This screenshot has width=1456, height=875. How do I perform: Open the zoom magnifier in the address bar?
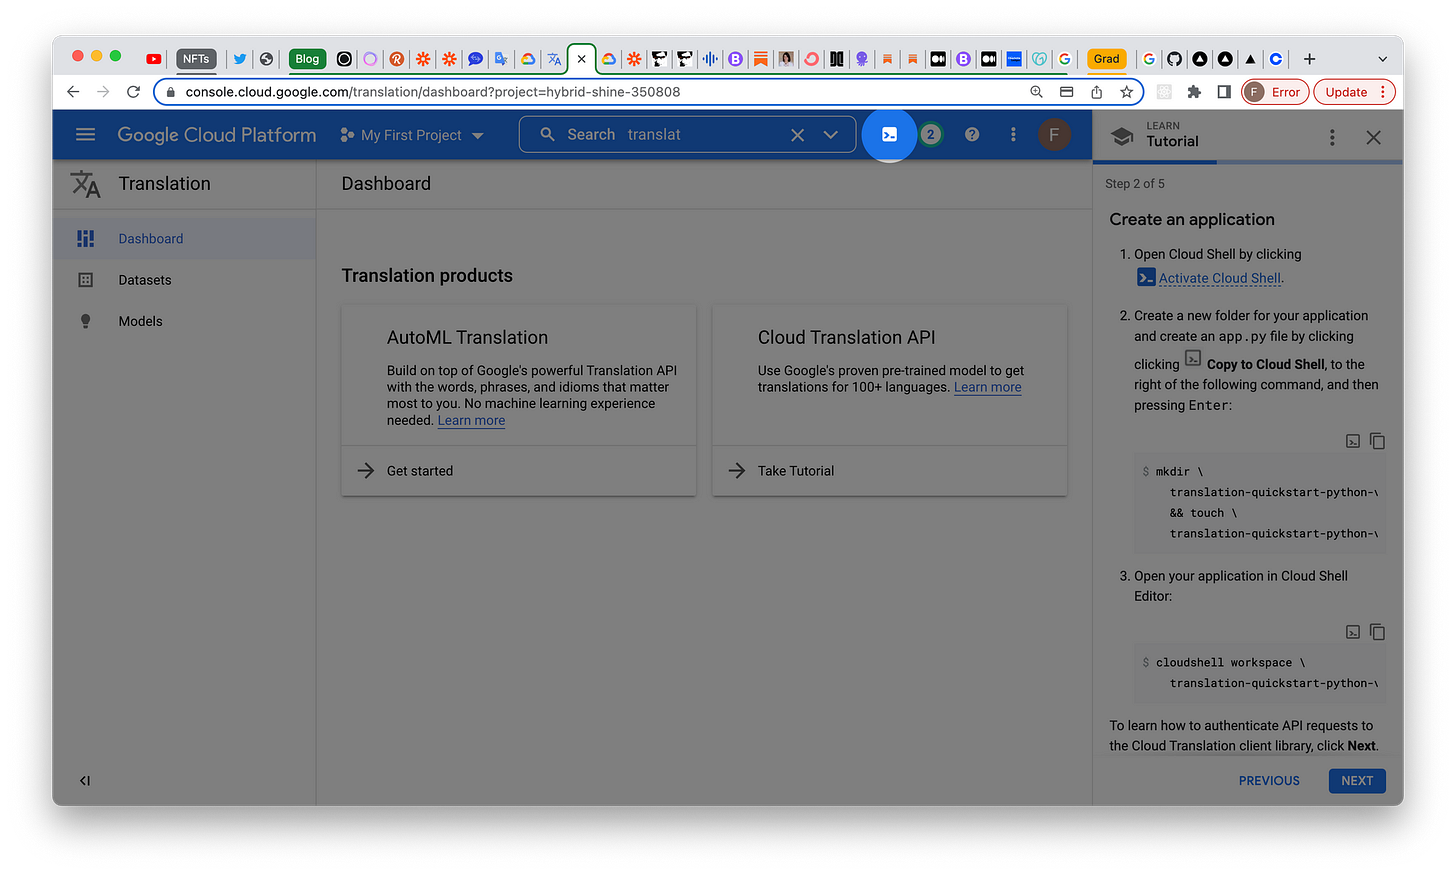point(1037,92)
